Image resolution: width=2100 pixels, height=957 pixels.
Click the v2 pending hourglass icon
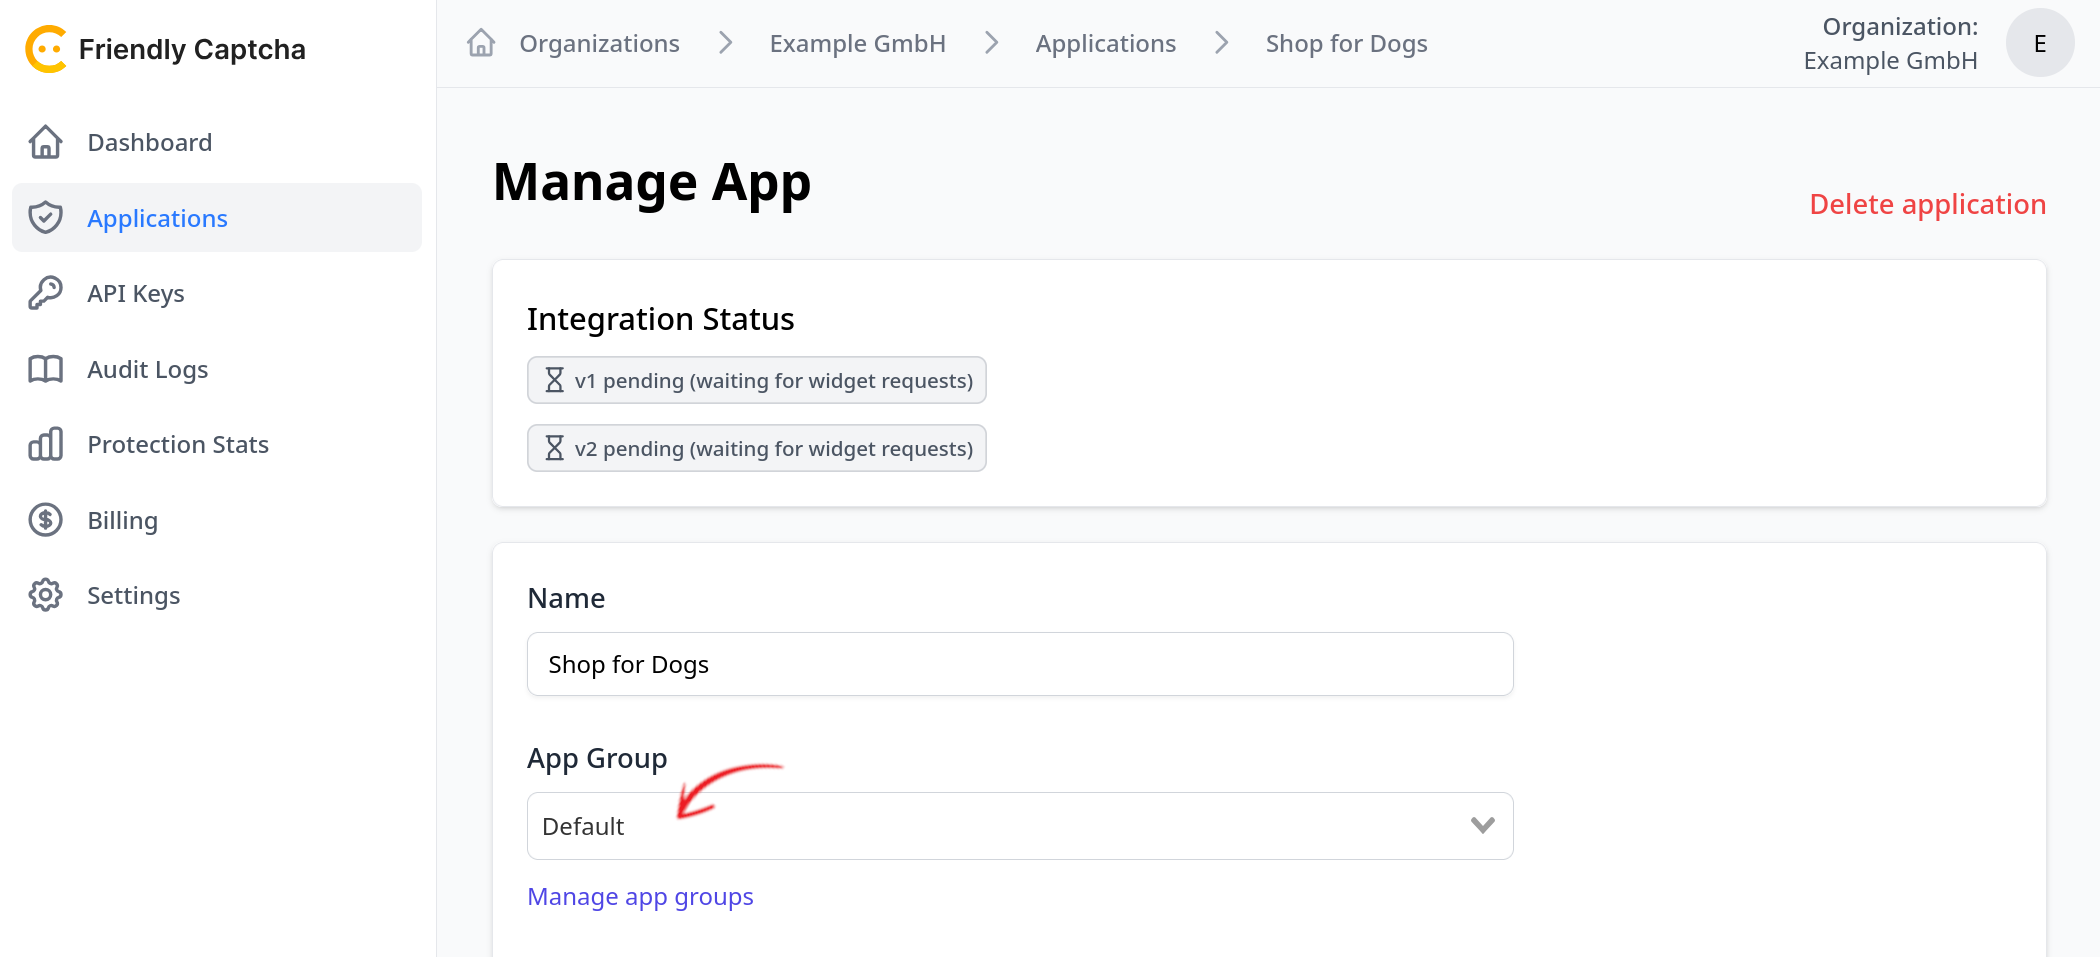(554, 448)
